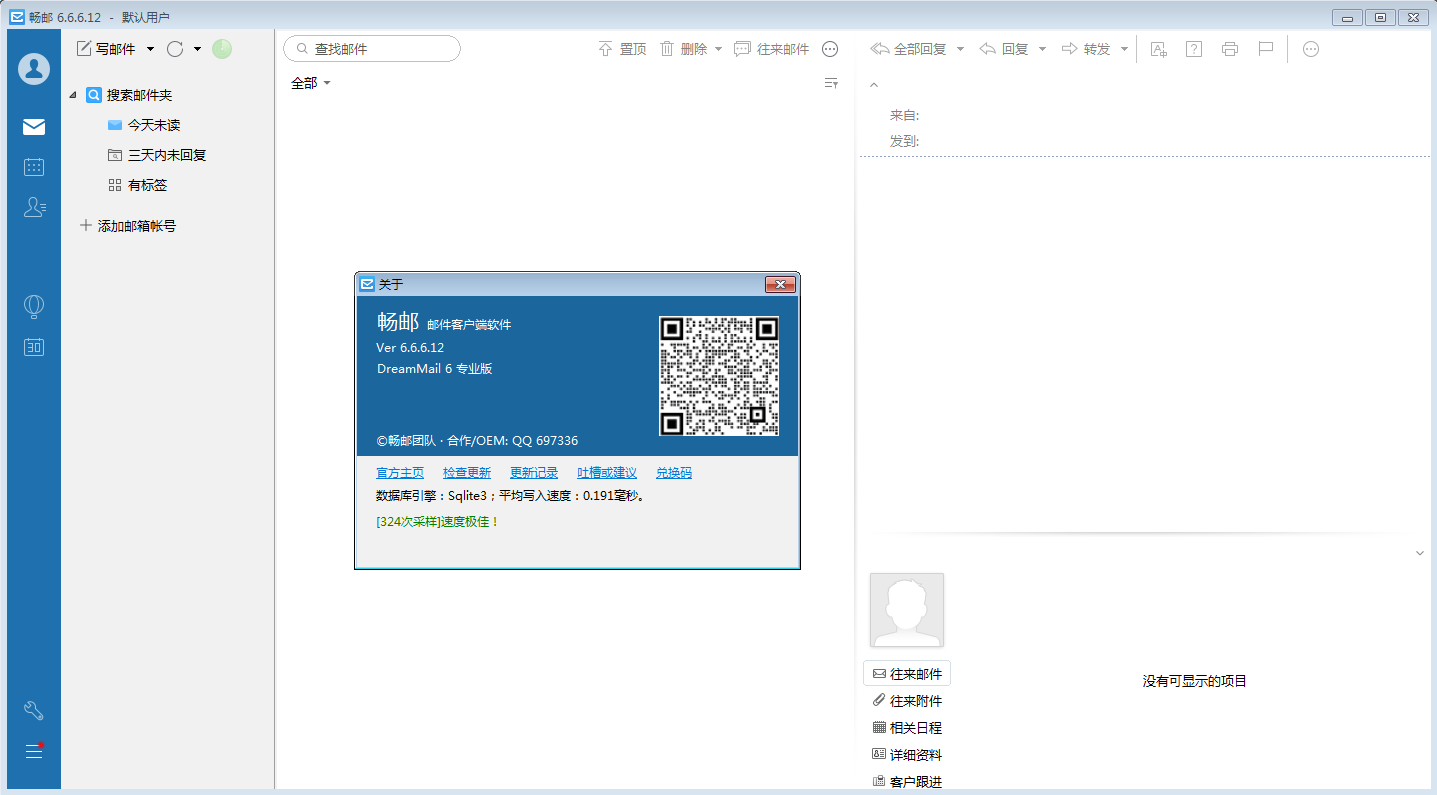1437x795 pixels.
Task: Expand the 写邮件 dropdown arrow
Action: coord(151,49)
